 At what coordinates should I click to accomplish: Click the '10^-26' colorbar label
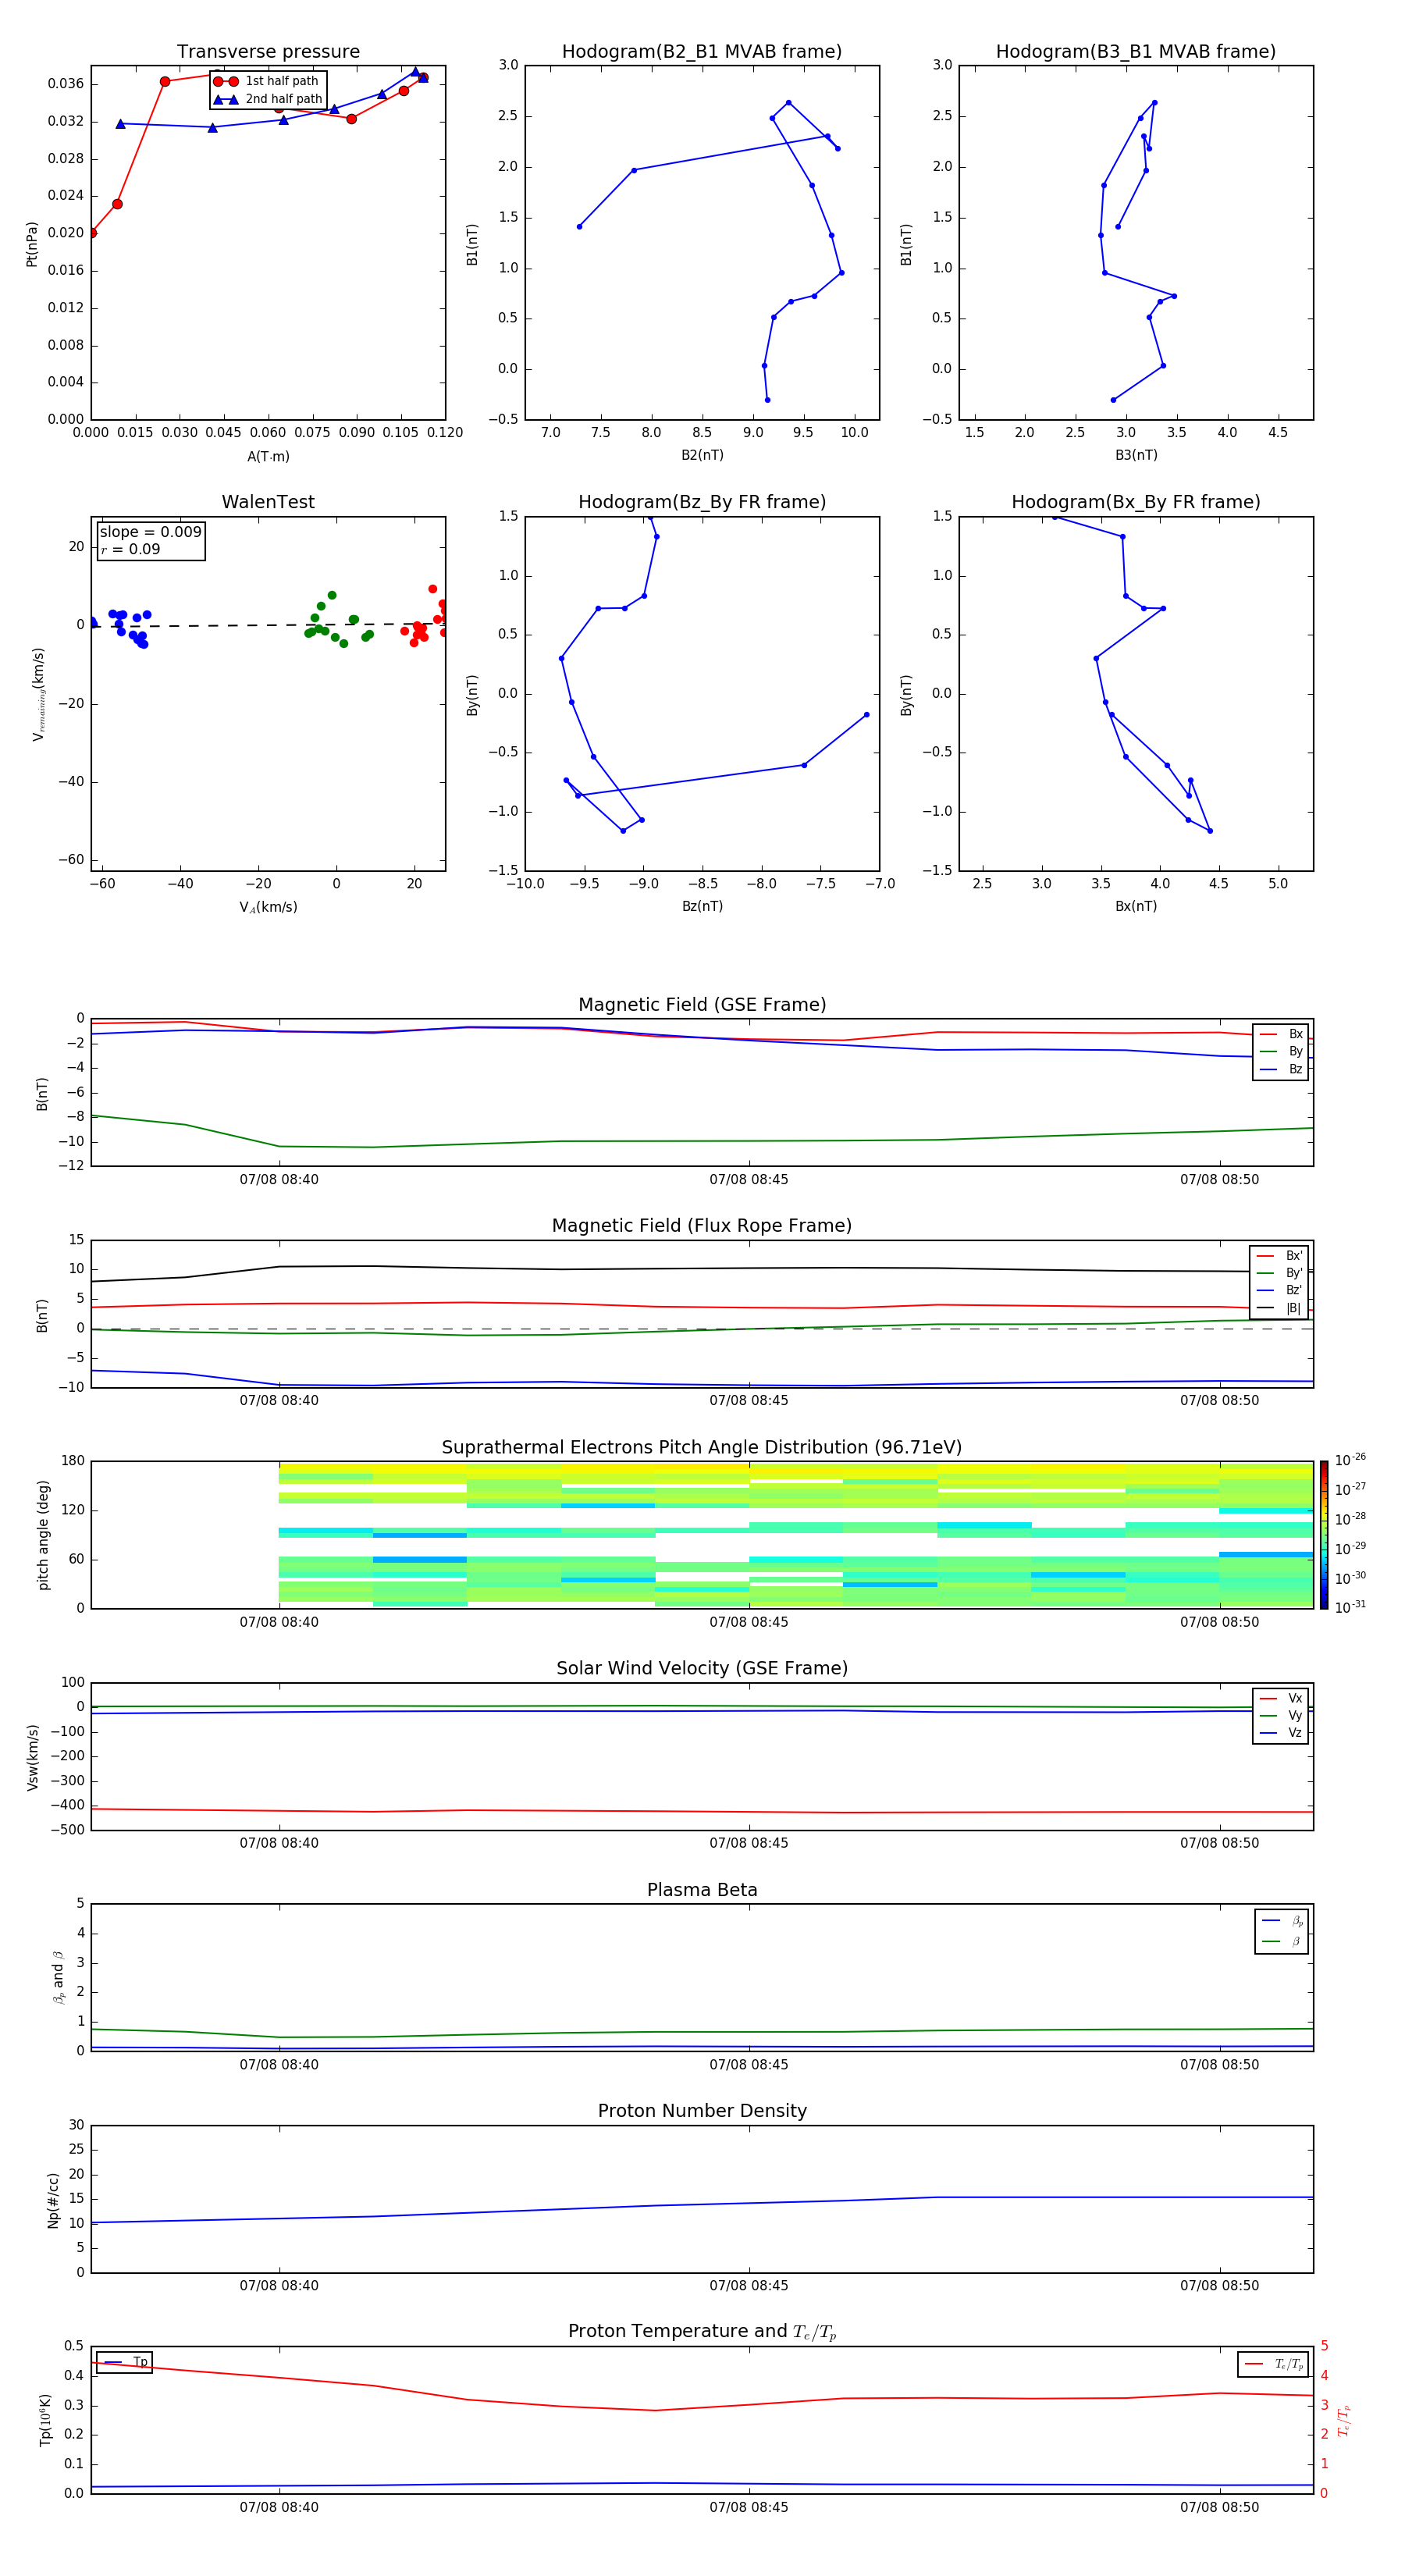pos(1350,1460)
